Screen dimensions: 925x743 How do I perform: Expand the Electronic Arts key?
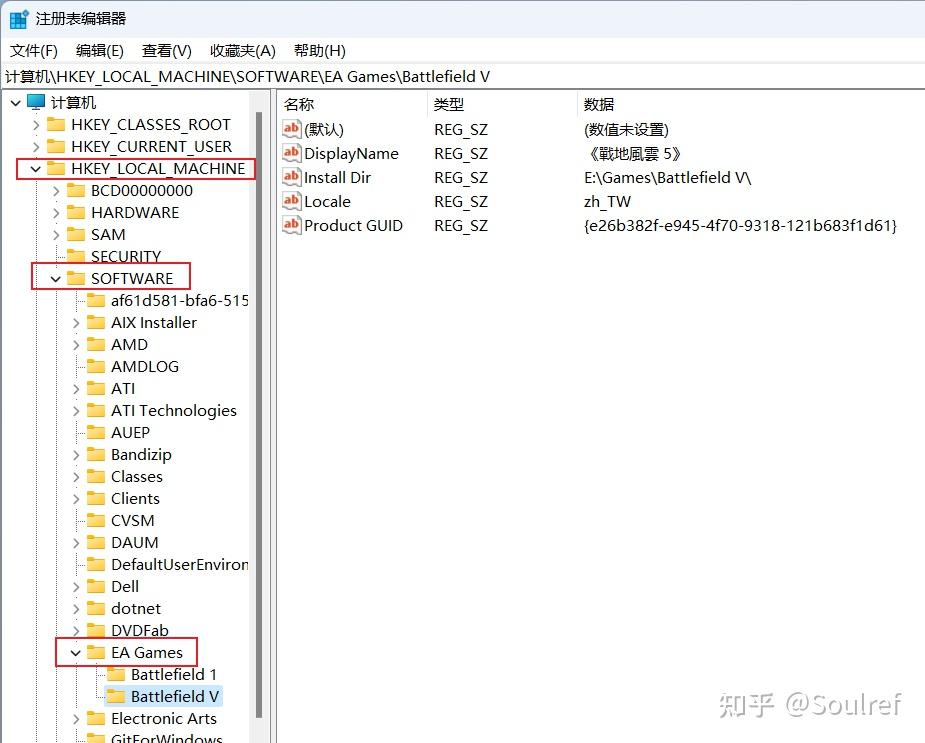(x=77, y=718)
